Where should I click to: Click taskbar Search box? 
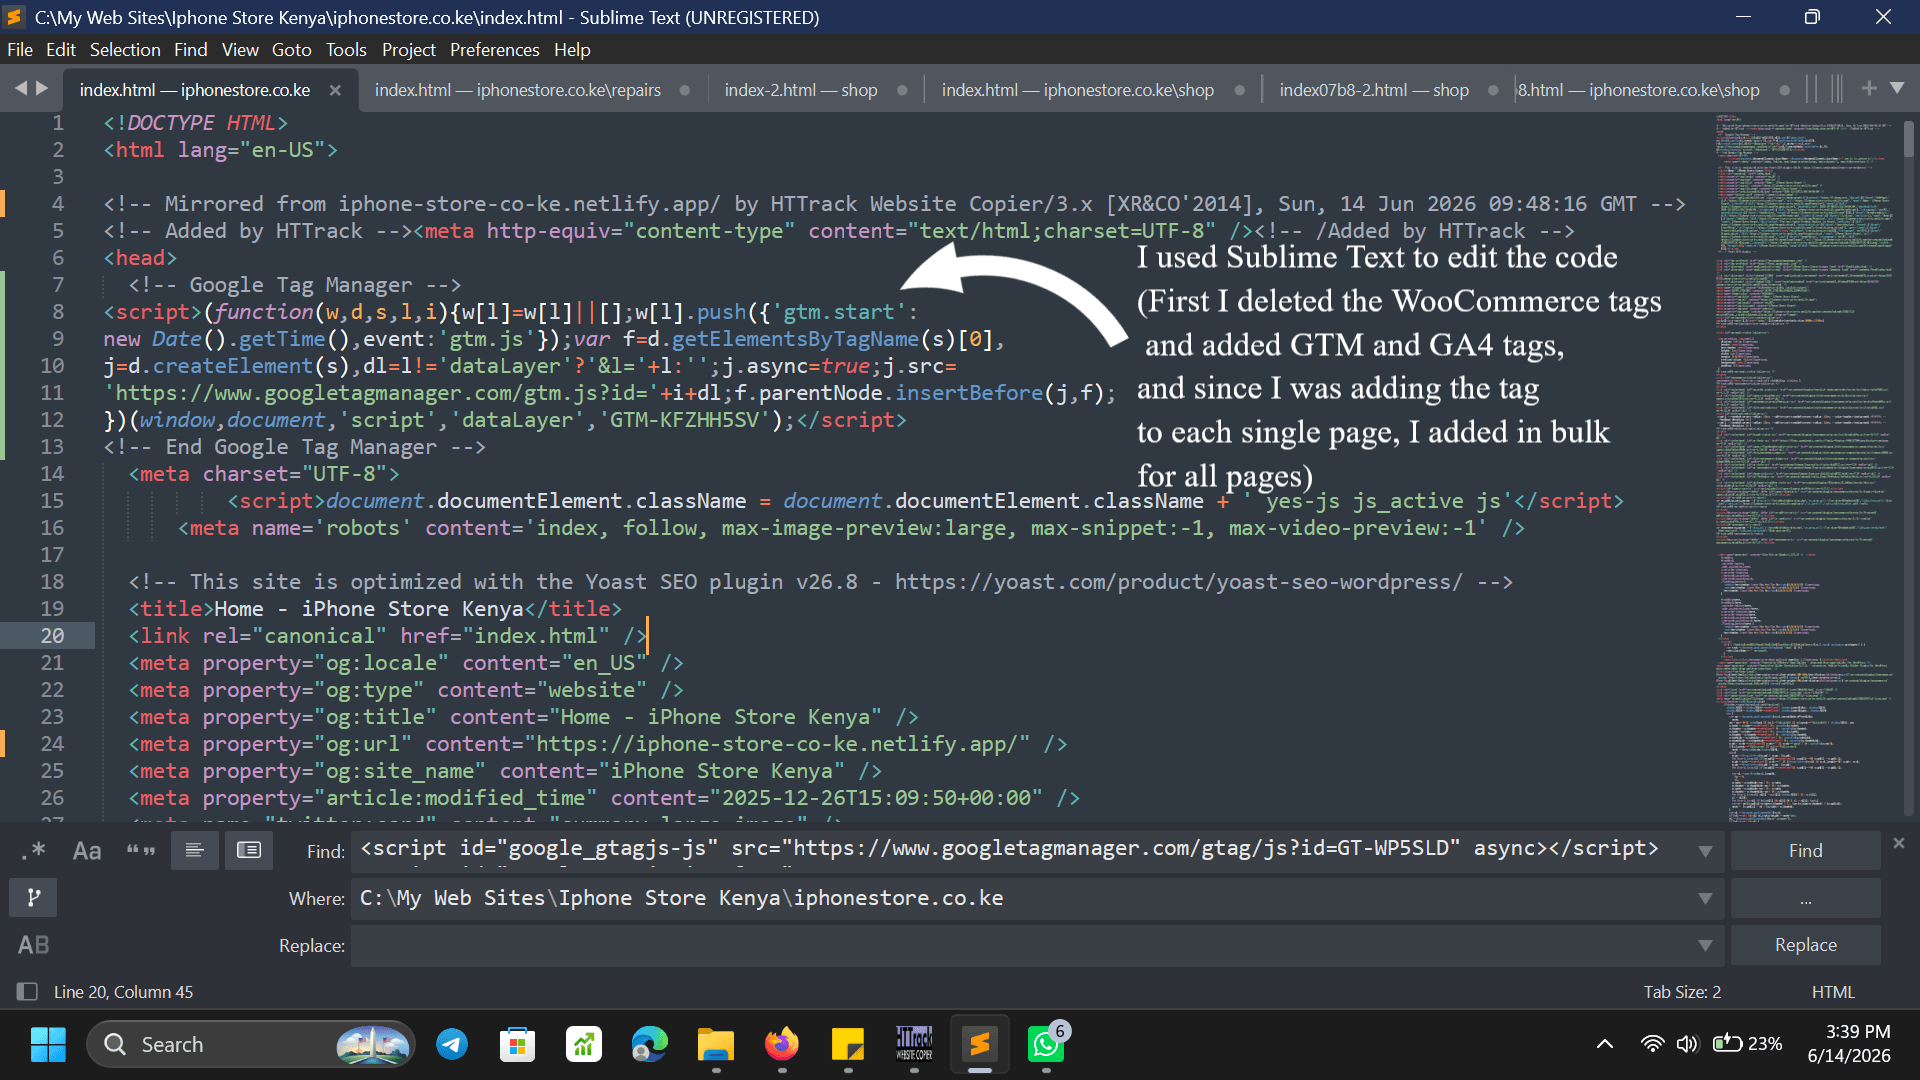(250, 1044)
